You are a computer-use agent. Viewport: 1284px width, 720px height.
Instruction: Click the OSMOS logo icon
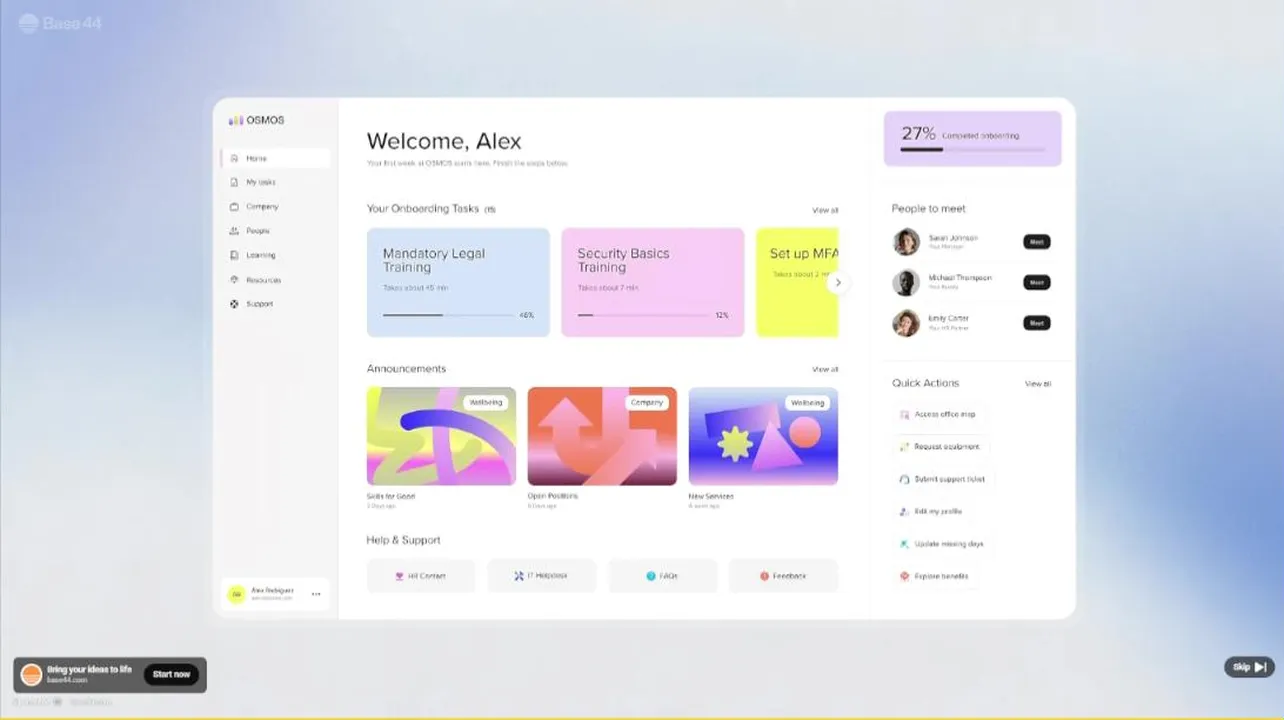tap(235, 120)
